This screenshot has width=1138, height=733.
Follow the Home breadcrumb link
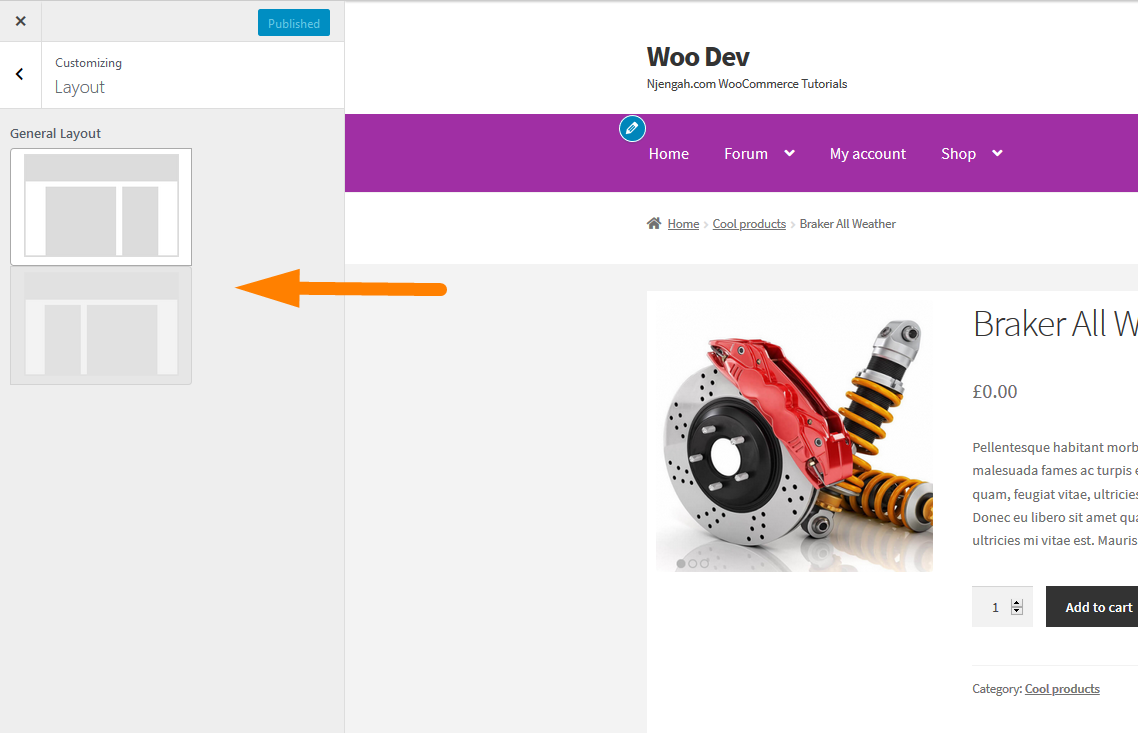(683, 224)
